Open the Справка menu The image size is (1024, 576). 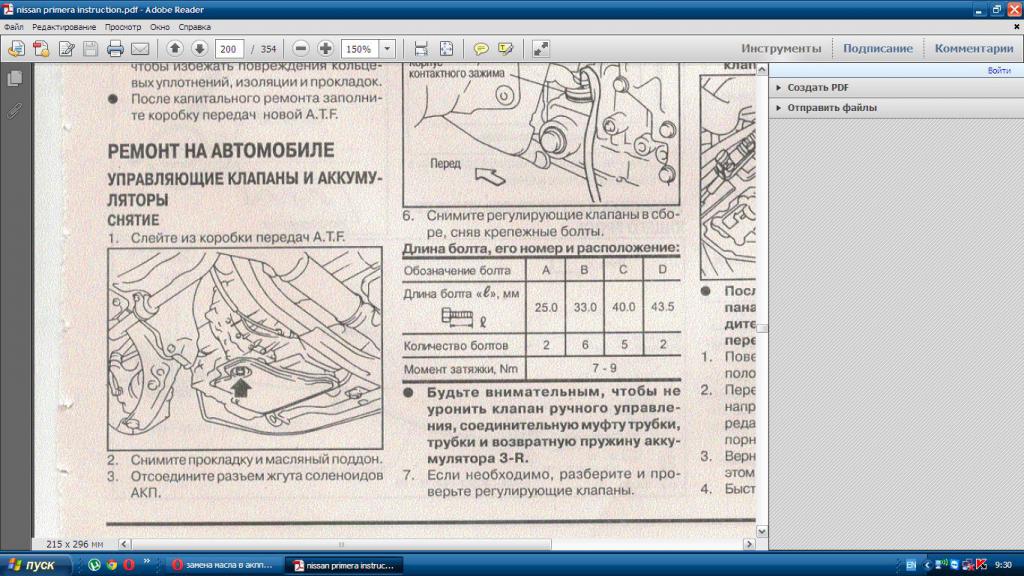click(195, 27)
